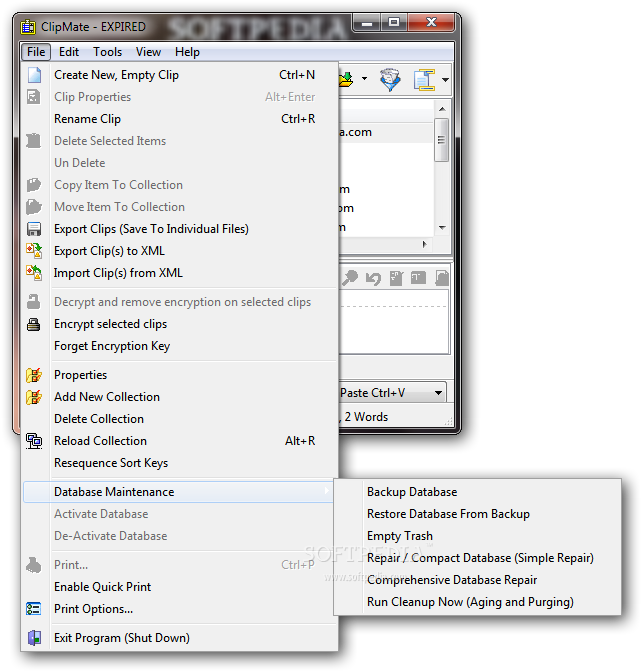Click the editor toolbar icon after the undo arrow
Viewport: 642px width, 672px height.
coord(396,278)
